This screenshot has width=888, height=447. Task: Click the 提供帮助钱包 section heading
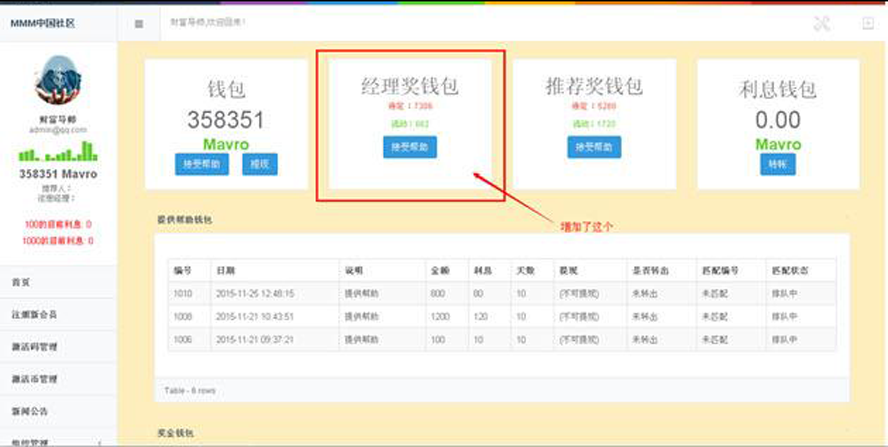click(185, 219)
